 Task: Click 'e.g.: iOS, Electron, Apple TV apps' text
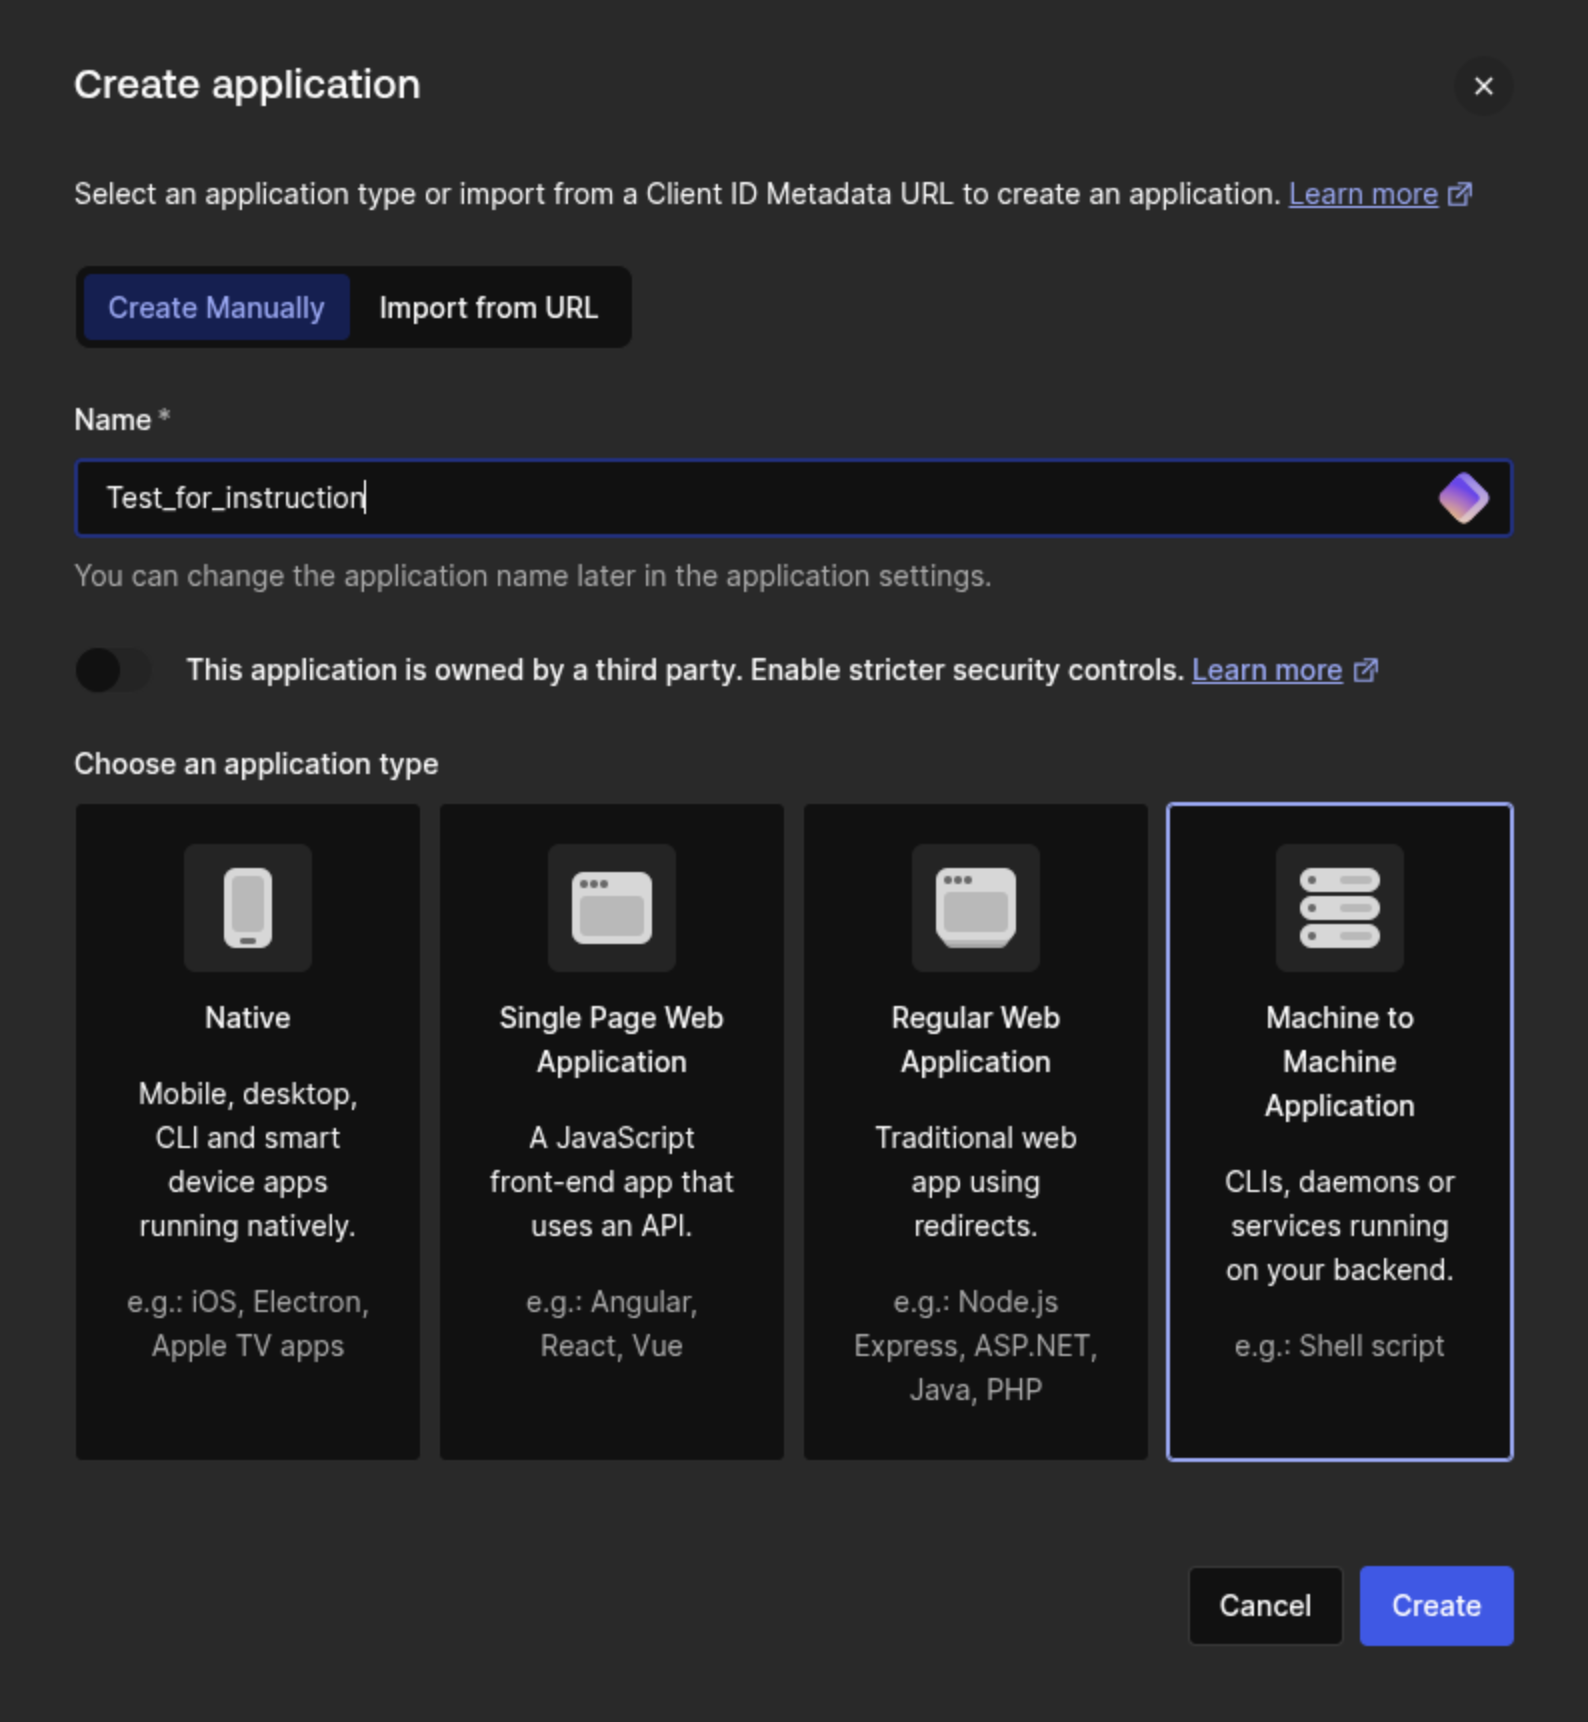pyautogui.click(x=248, y=1324)
